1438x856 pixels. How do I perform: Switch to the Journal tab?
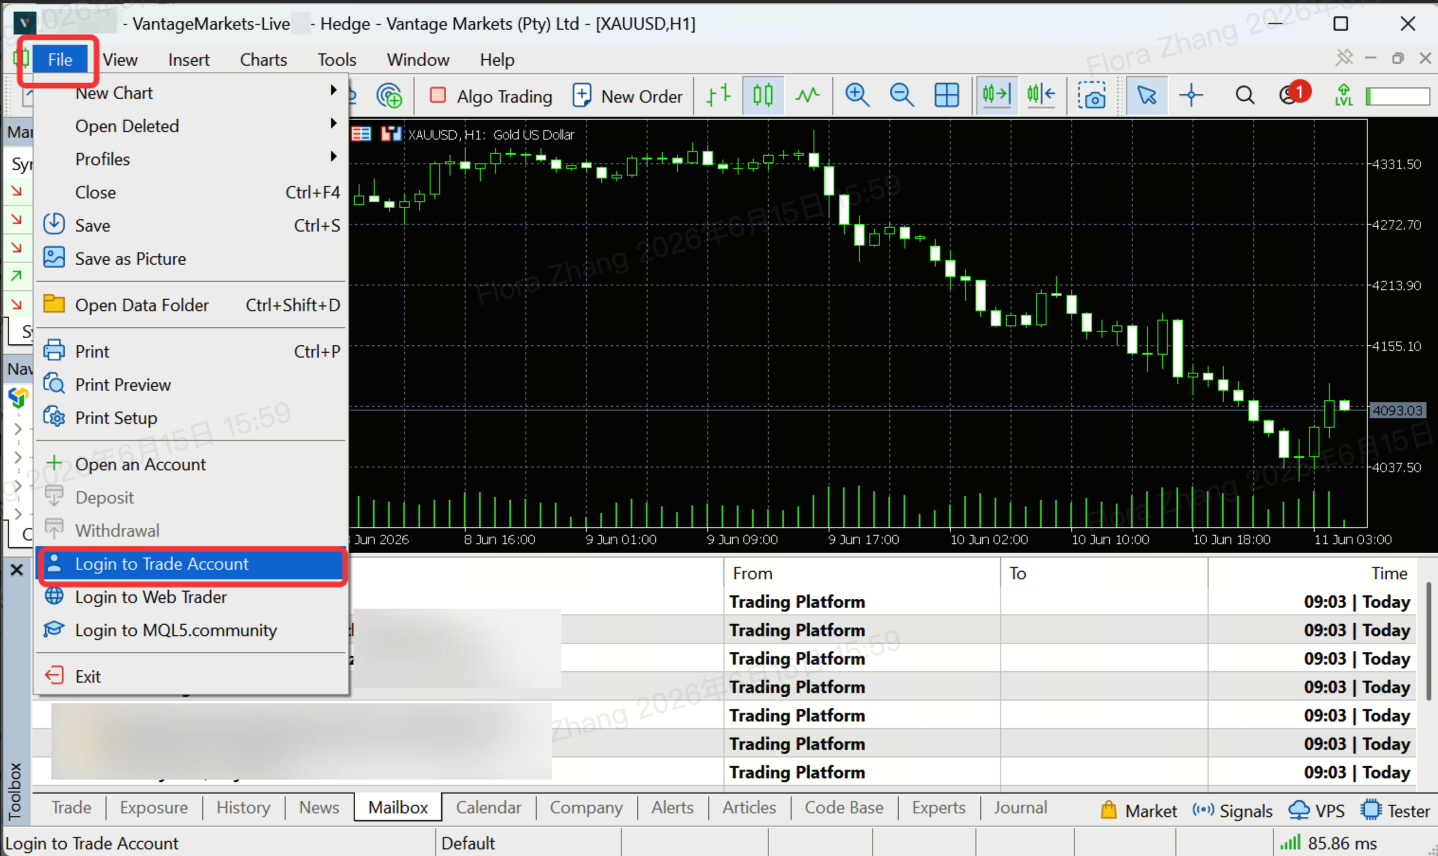[x=1021, y=808]
